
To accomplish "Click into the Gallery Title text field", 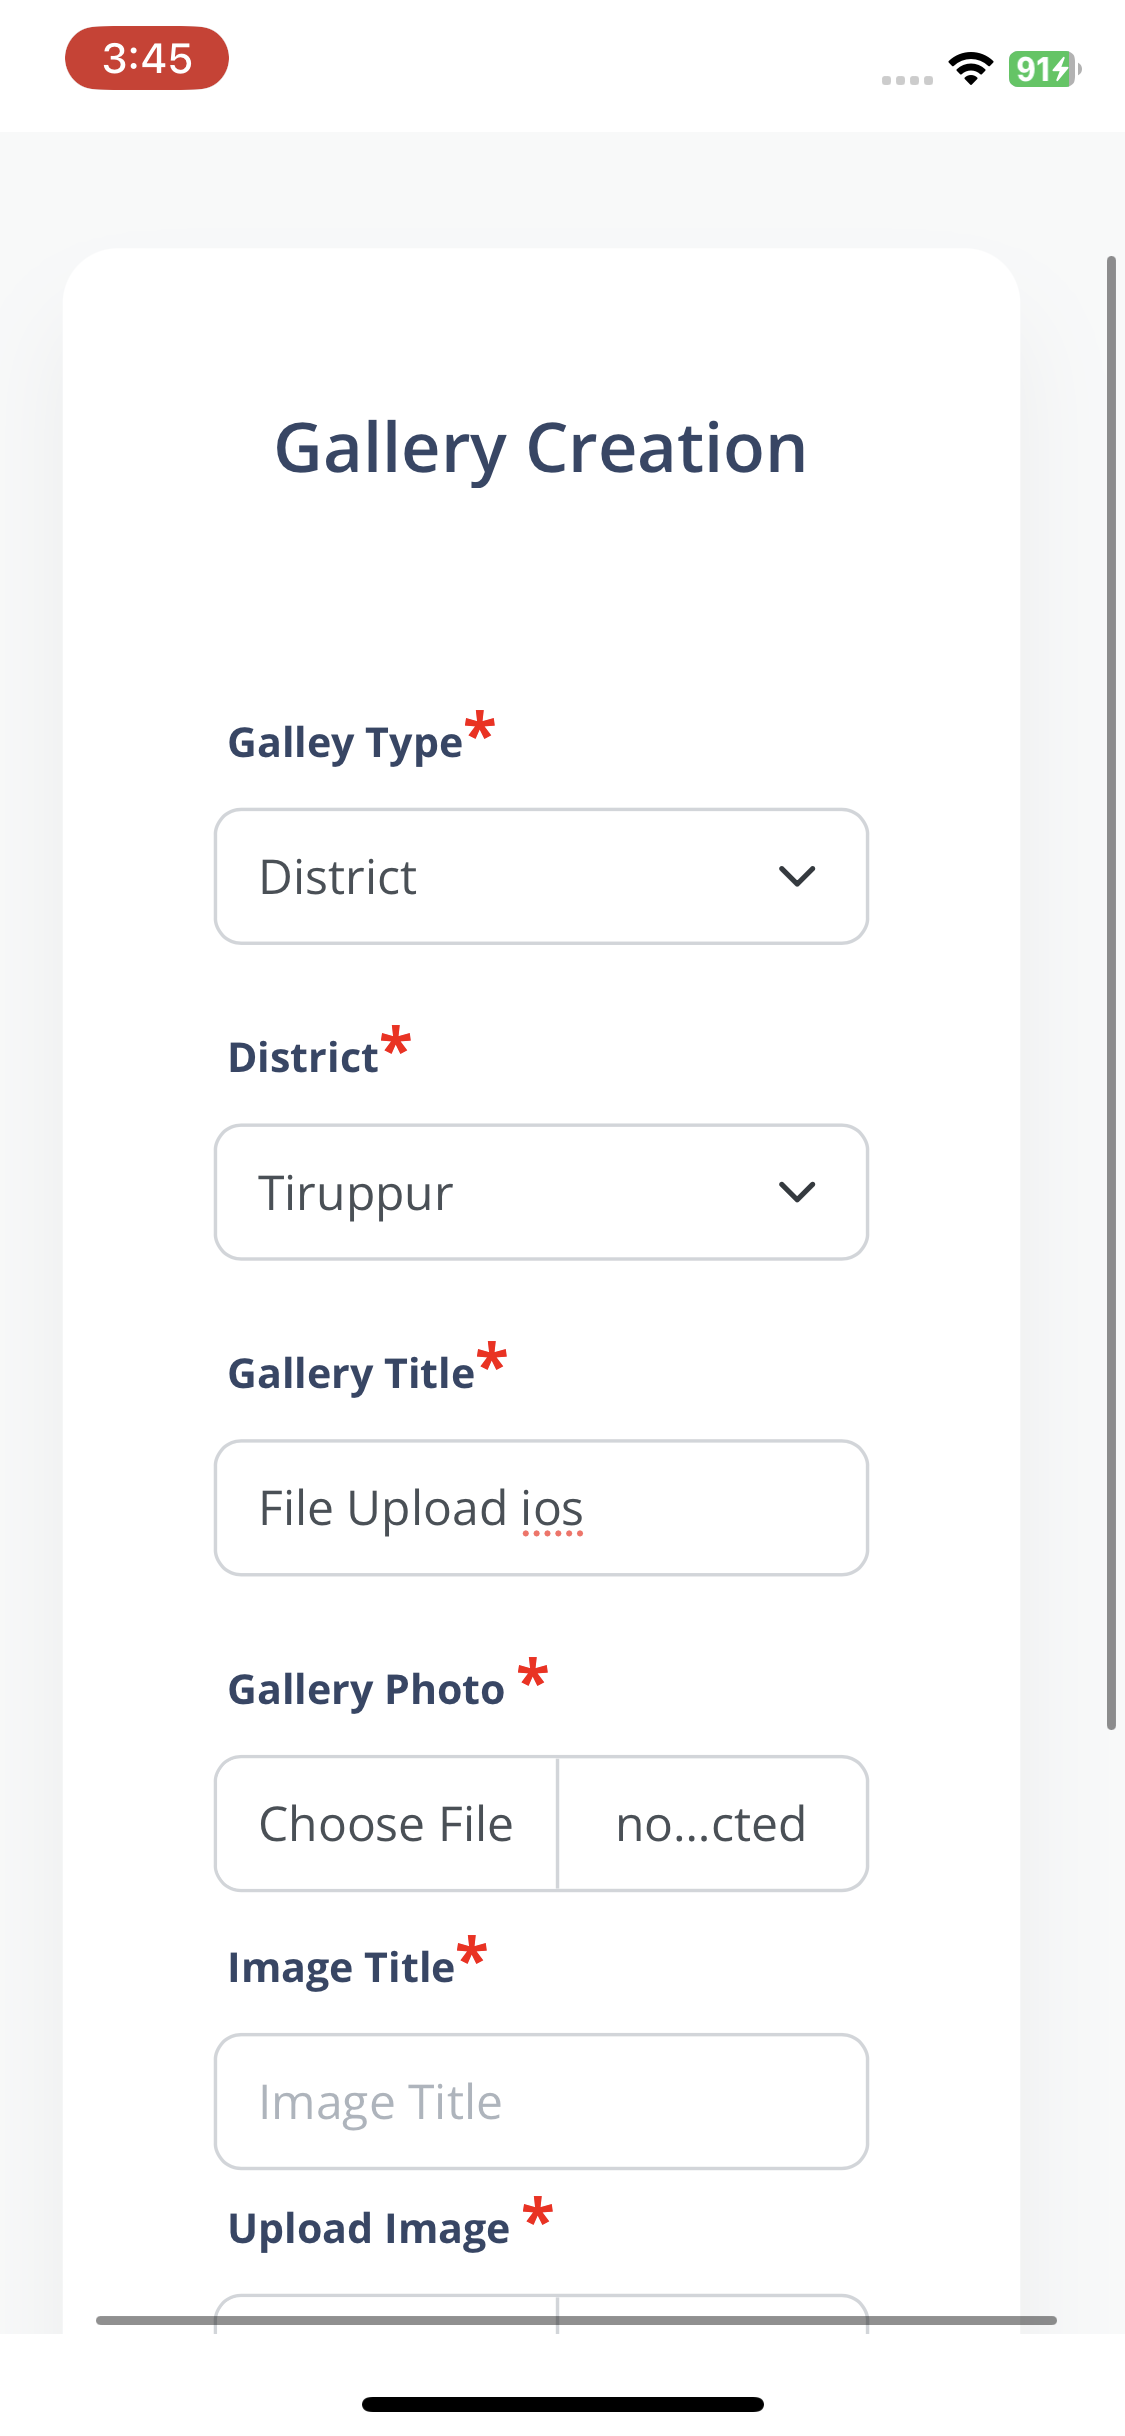I will [541, 1508].
